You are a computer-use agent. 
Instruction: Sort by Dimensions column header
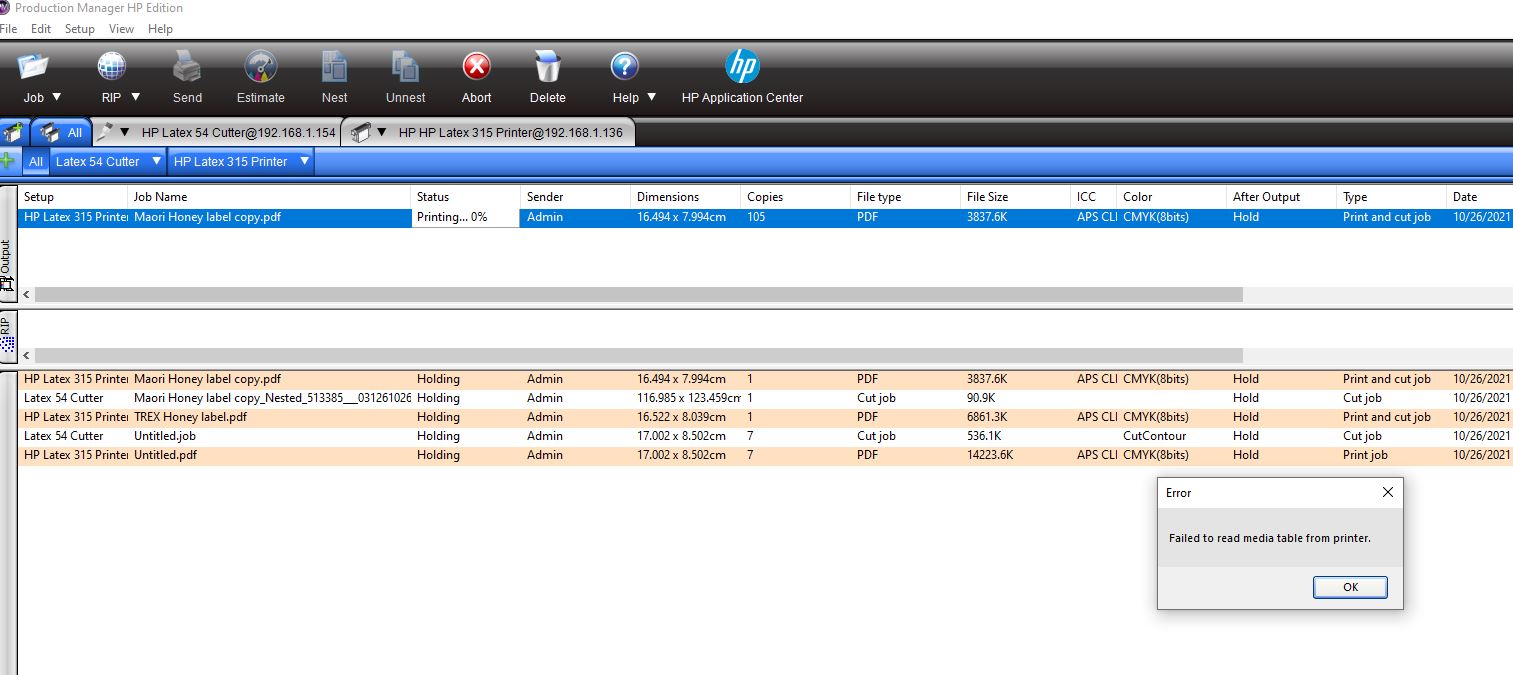(x=686, y=197)
